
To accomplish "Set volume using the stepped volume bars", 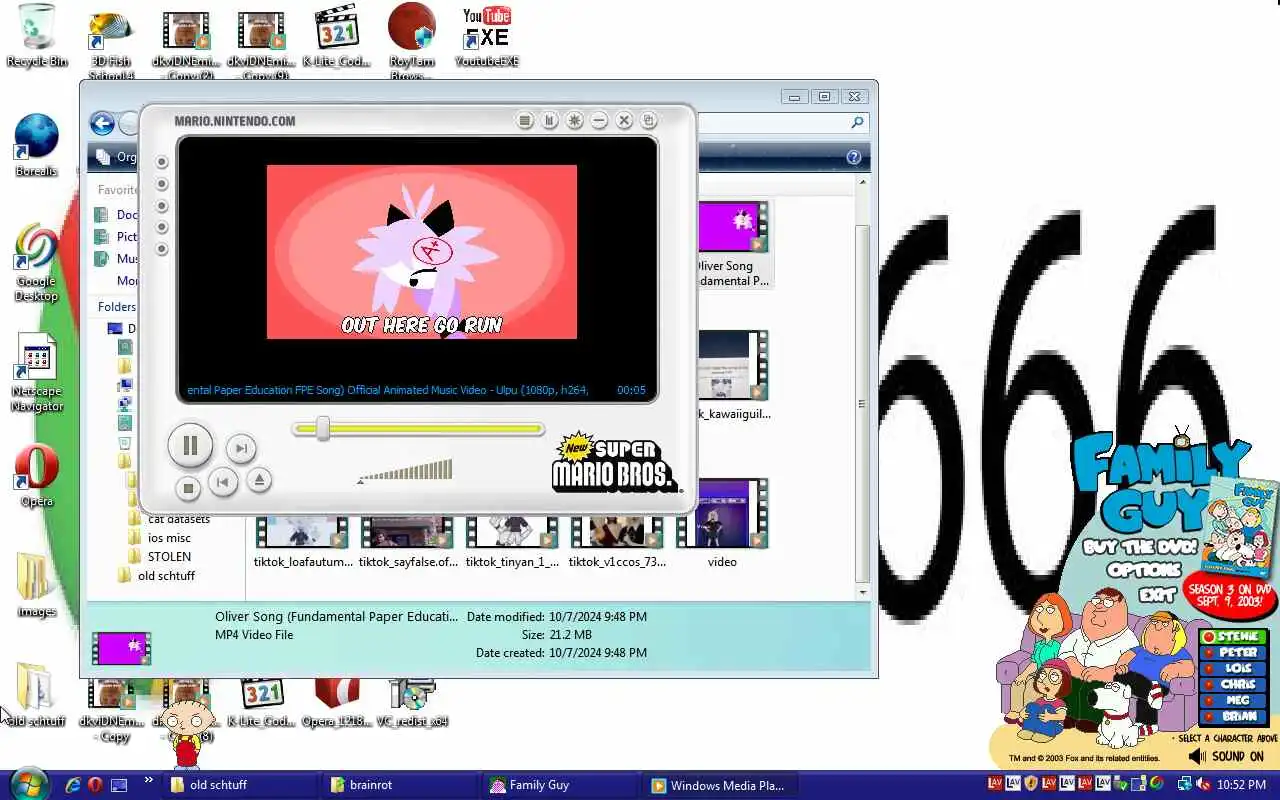I will coord(405,470).
